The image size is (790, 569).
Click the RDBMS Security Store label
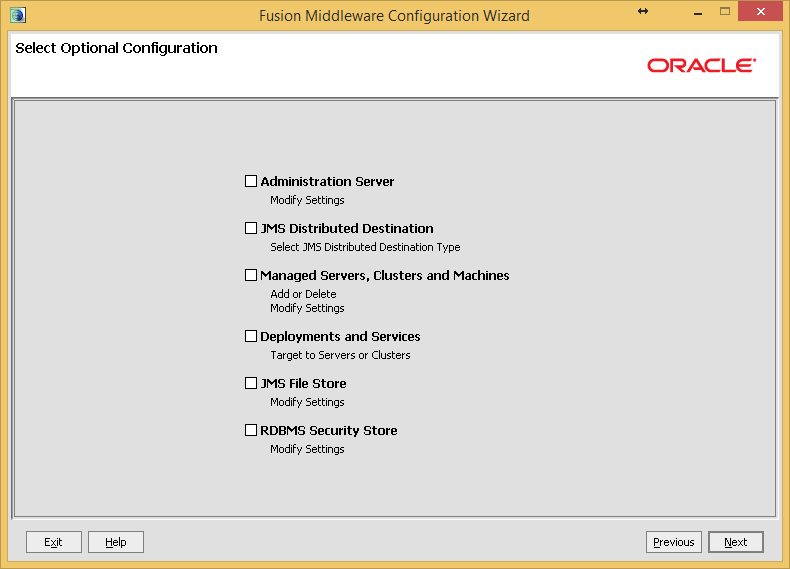(x=328, y=430)
